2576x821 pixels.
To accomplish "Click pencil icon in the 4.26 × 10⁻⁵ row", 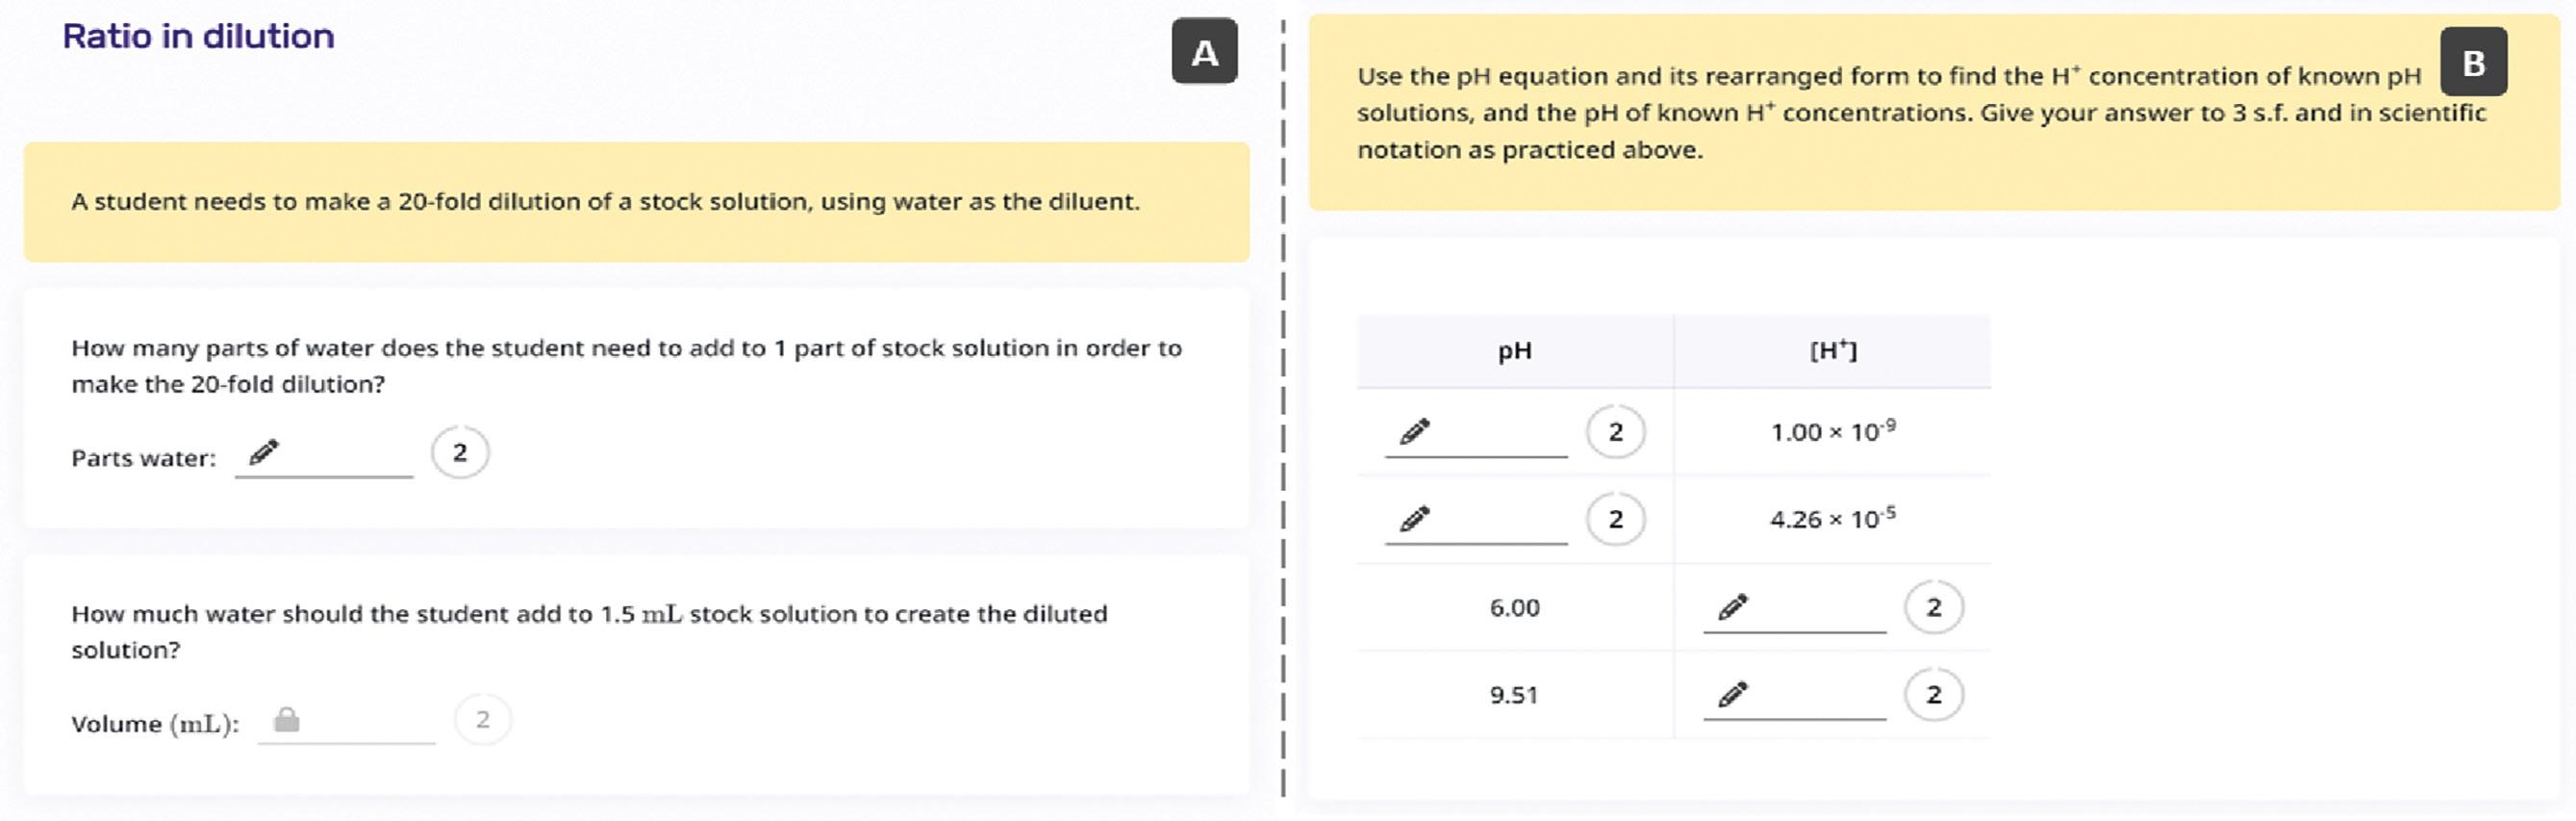I will [1414, 519].
